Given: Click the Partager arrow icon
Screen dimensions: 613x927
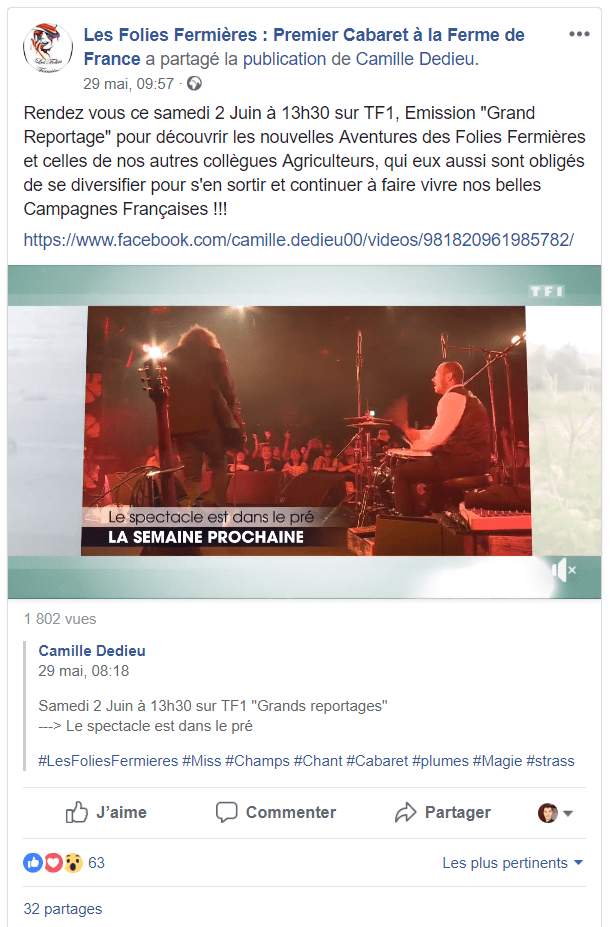Looking at the screenshot, I should [x=406, y=812].
